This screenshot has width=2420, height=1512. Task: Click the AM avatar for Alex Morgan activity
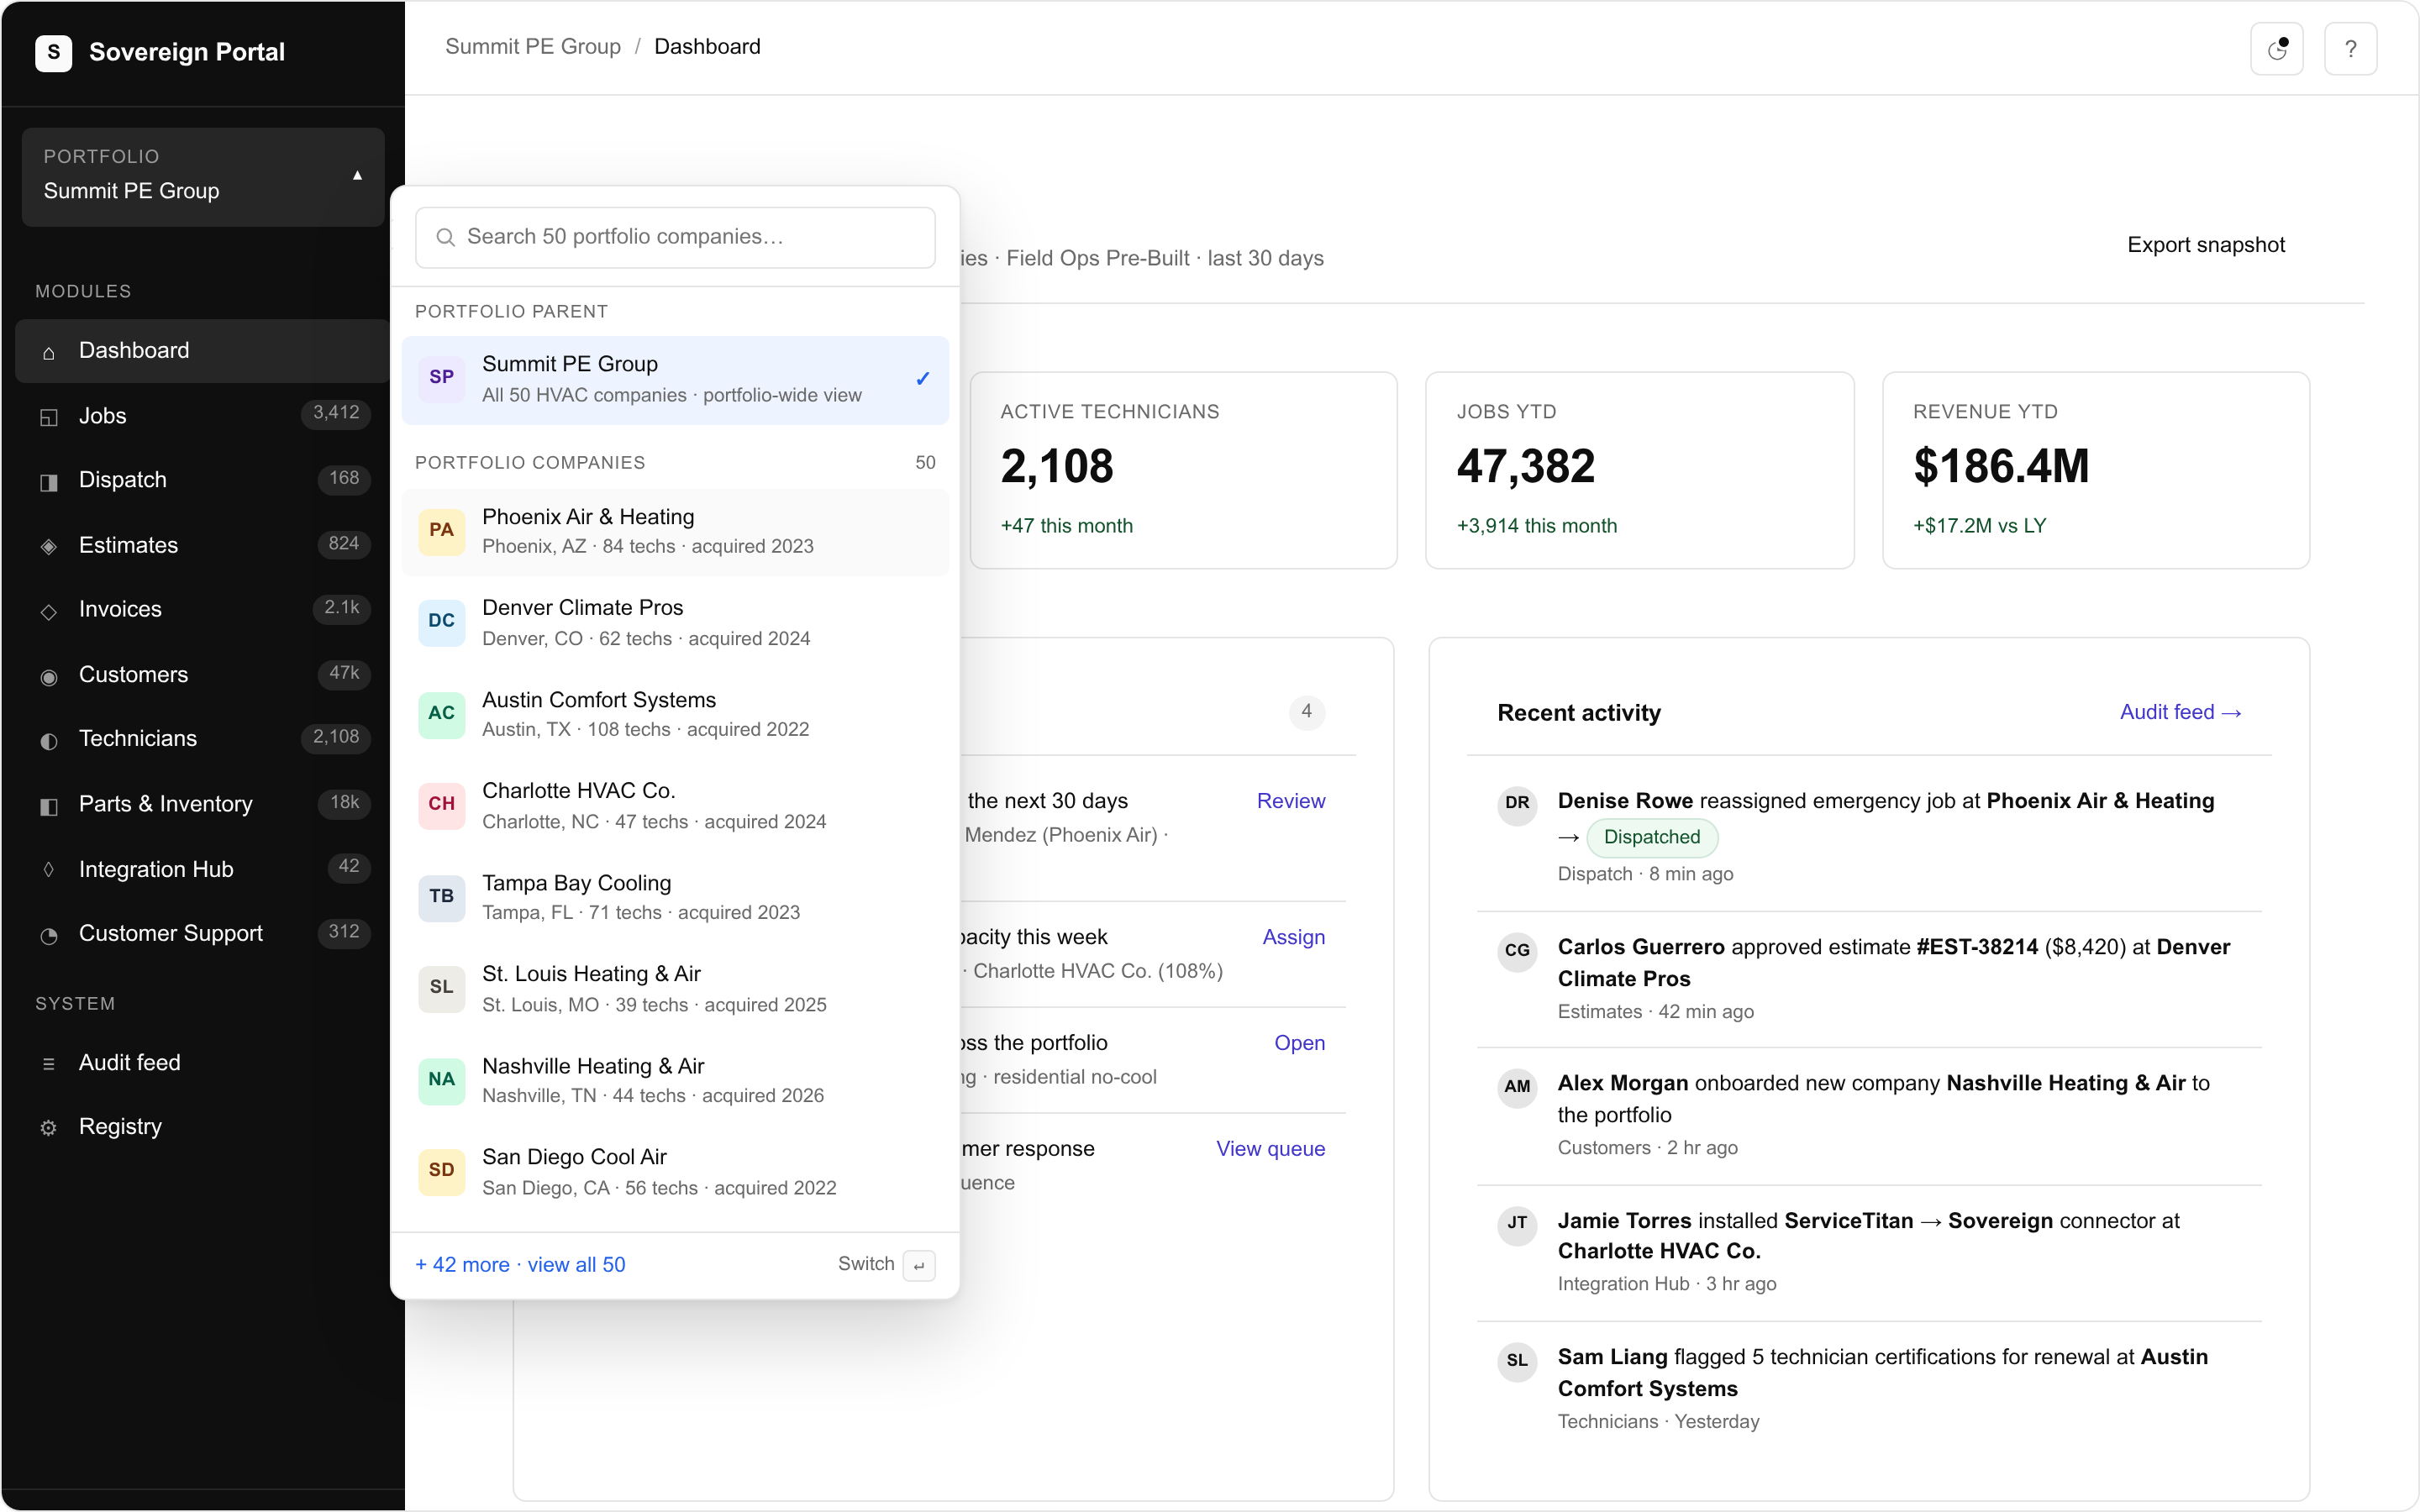[1517, 1086]
